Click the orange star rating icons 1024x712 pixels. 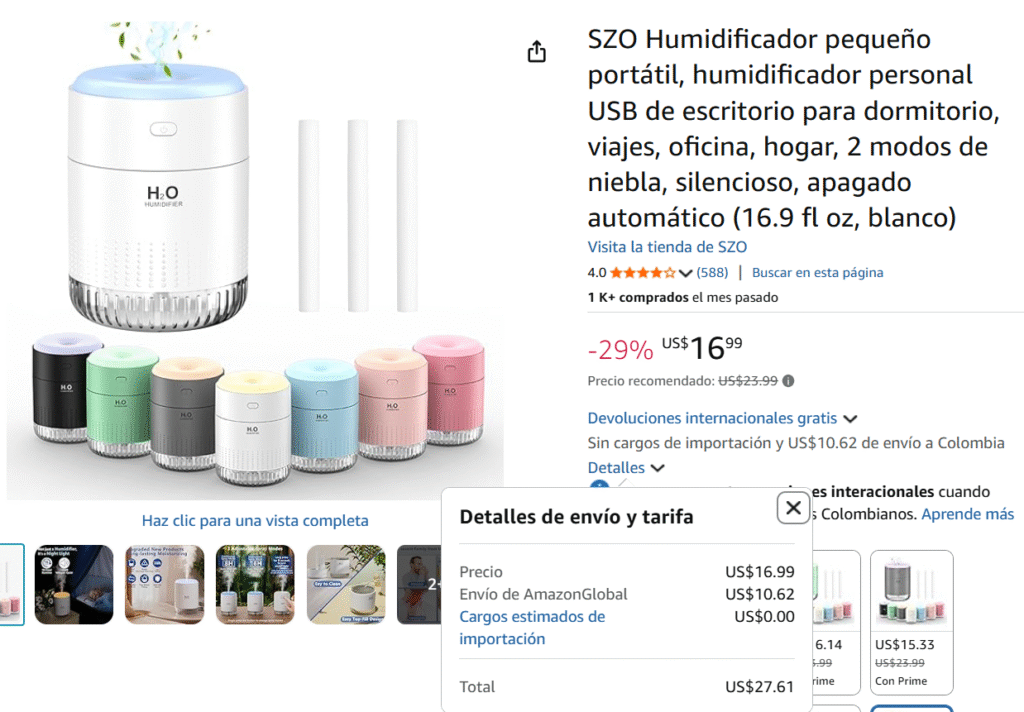coord(643,273)
